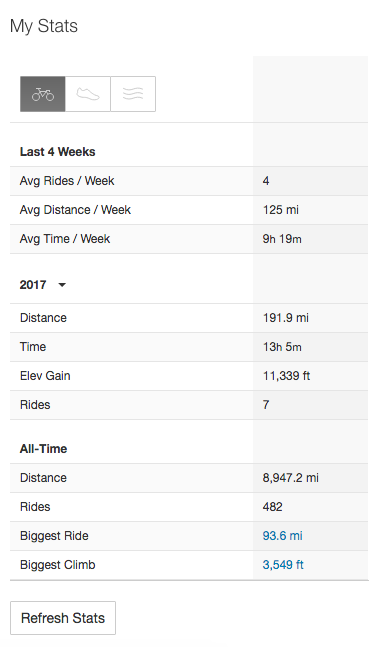The width and height of the screenshot is (386, 647).
Task: Select the Avg Distance / Week row
Action: 189,210
